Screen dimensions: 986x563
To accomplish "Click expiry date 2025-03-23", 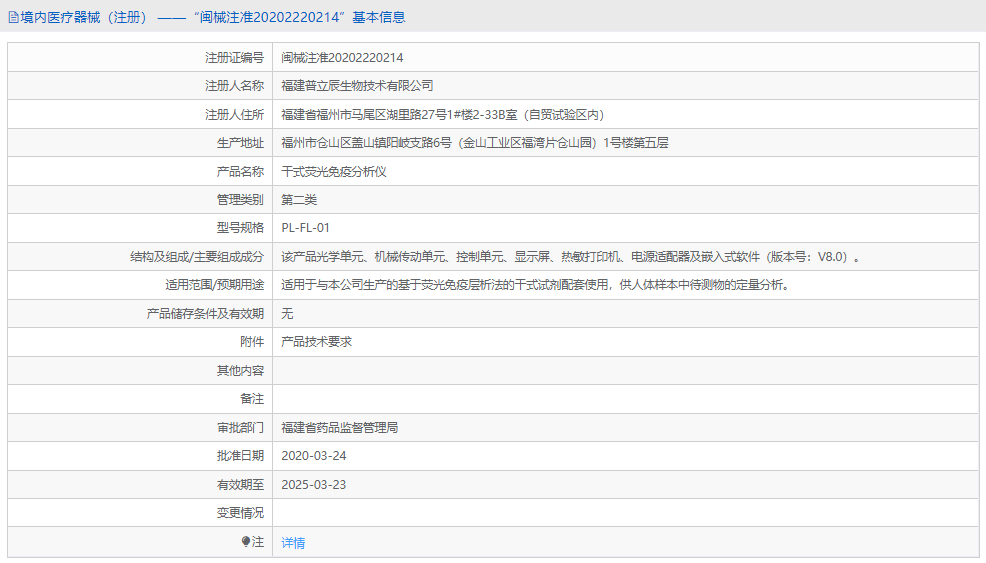I will [314, 485].
